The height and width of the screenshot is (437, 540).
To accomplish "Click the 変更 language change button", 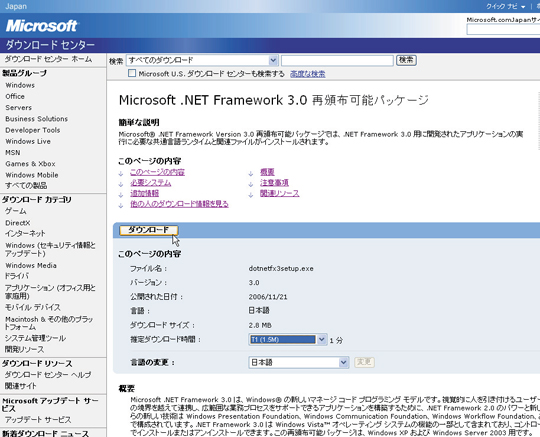I will tap(364, 362).
